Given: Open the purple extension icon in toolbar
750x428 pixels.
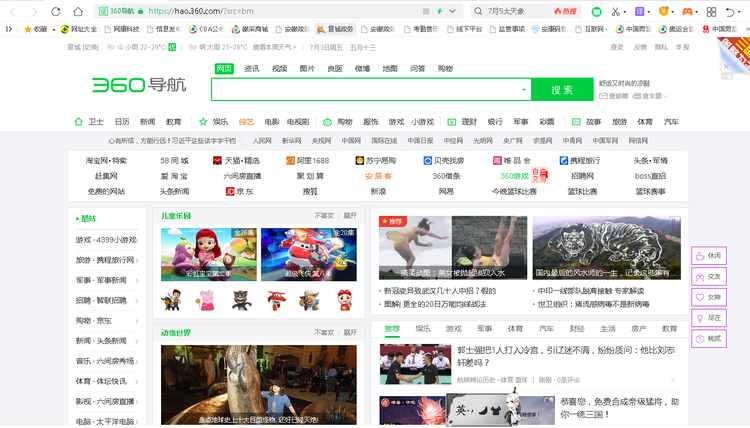Looking at the screenshot, I should point(640,11).
